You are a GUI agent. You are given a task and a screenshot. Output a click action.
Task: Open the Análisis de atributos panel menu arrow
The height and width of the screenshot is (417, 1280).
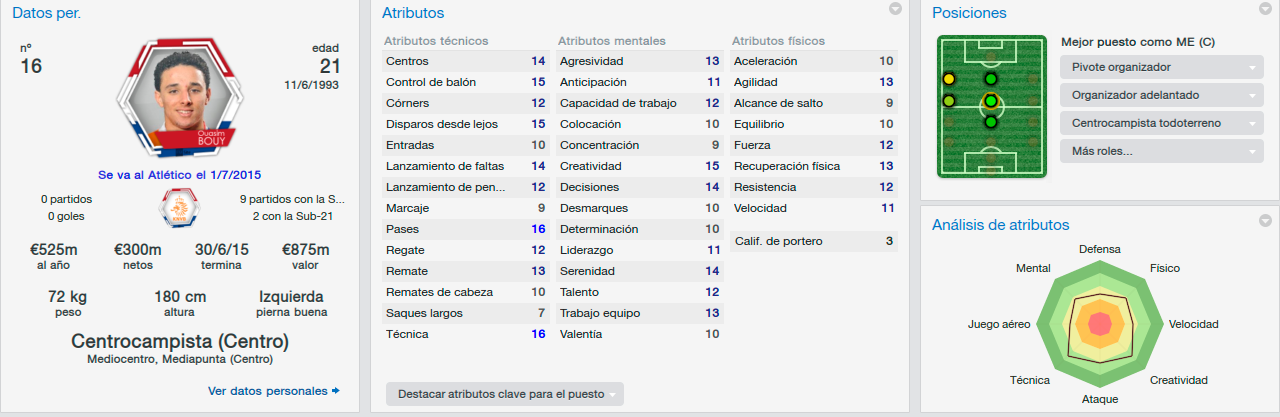1265,221
